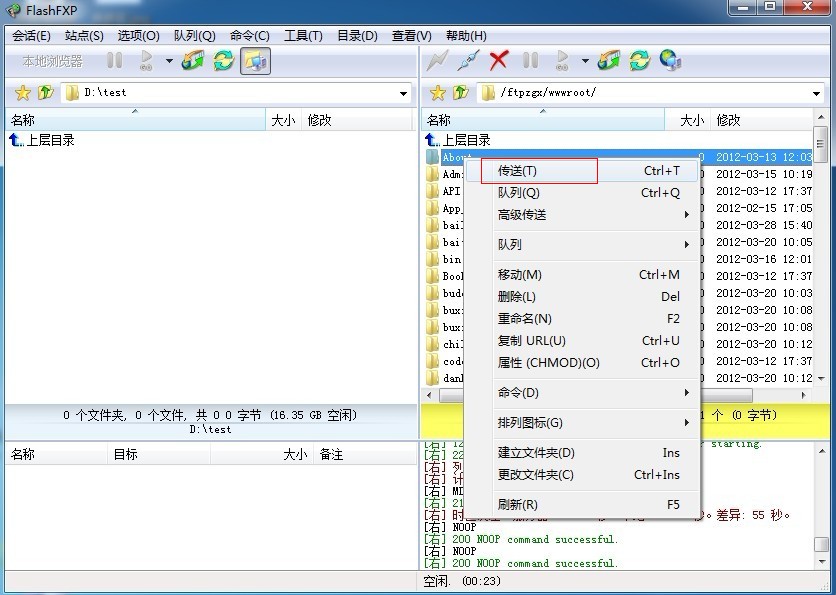This screenshot has height=595, width=836.
Task: Click the remote pane transfer files icon
Action: point(609,61)
